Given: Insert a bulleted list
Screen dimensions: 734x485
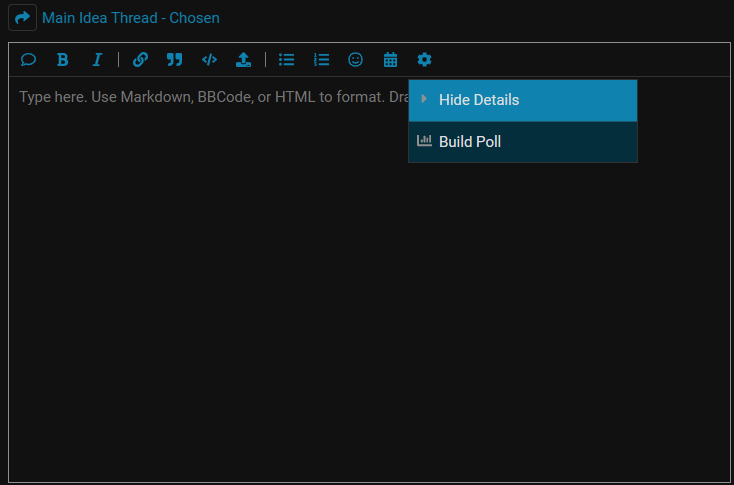Looking at the screenshot, I should pyautogui.click(x=286, y=60).
